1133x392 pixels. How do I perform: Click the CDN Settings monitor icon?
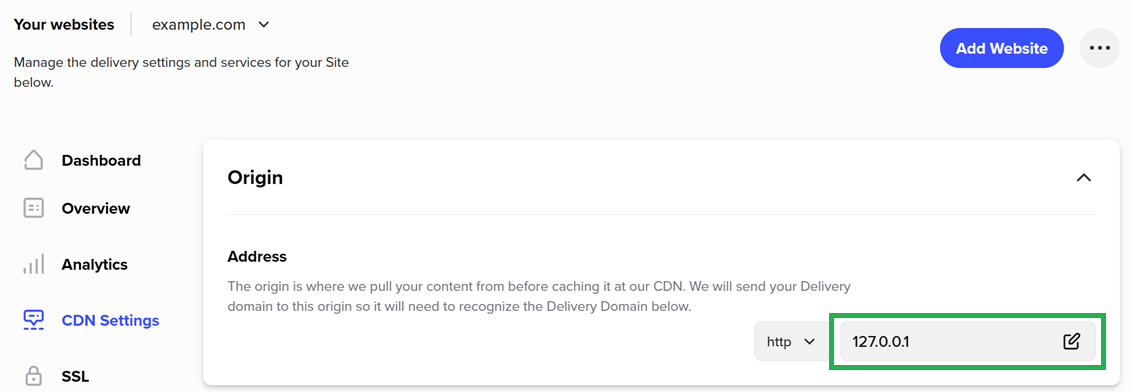pos(33,320)
